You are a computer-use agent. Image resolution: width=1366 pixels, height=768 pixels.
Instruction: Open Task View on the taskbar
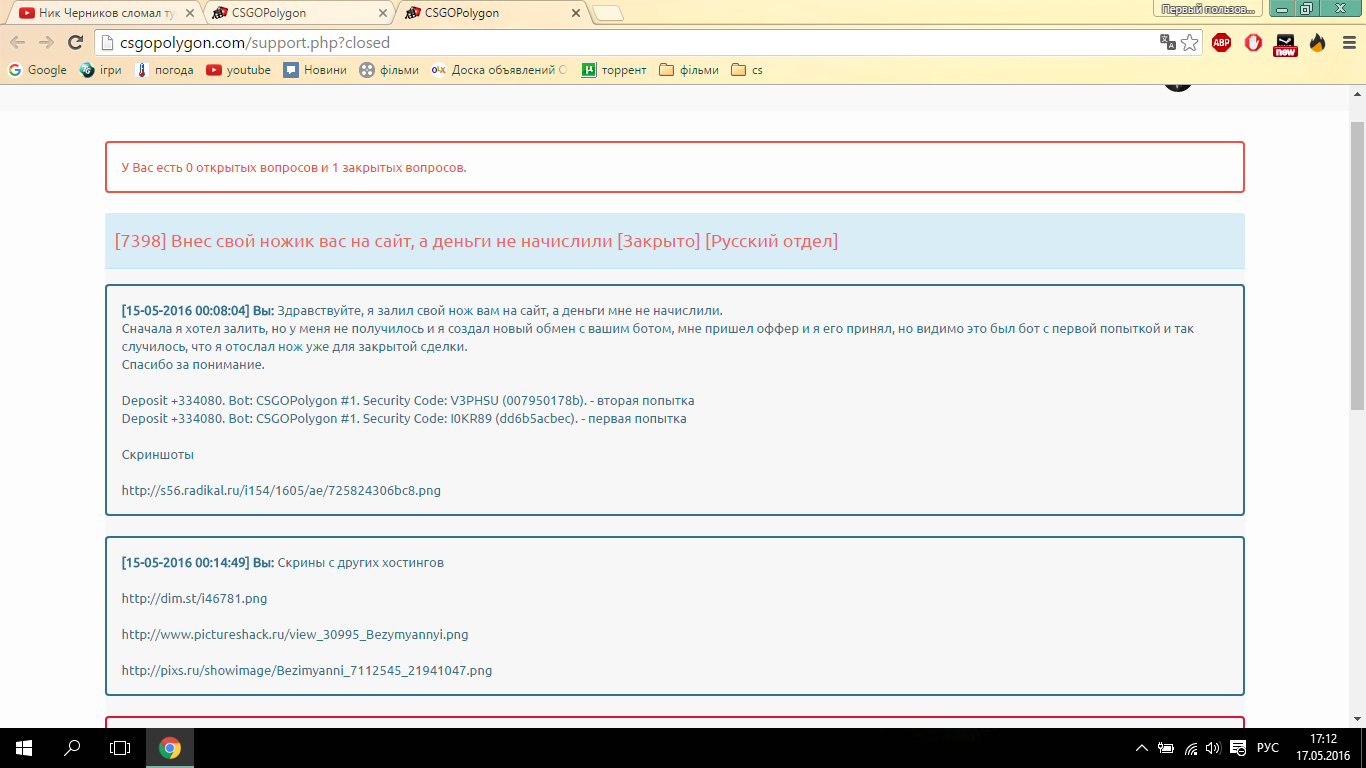pos(120,748)
